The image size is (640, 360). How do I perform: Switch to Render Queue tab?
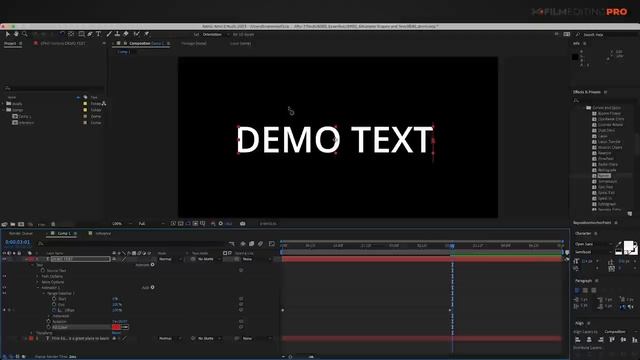click(x=21, y=233)
